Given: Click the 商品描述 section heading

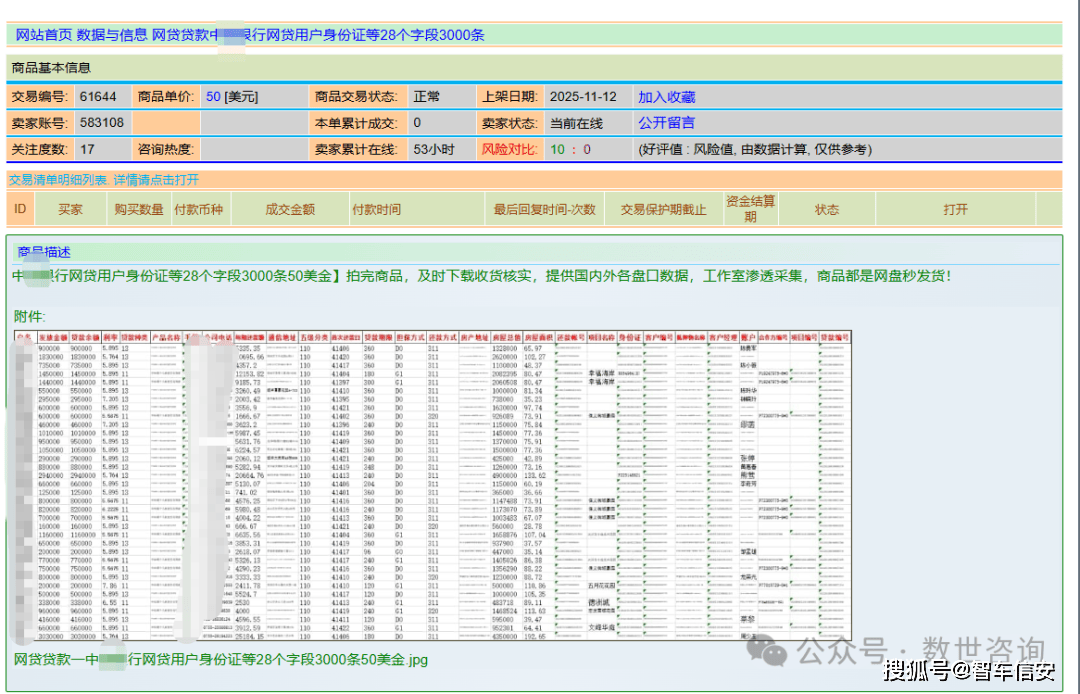Looking at the screenshot, I should 44,253.
